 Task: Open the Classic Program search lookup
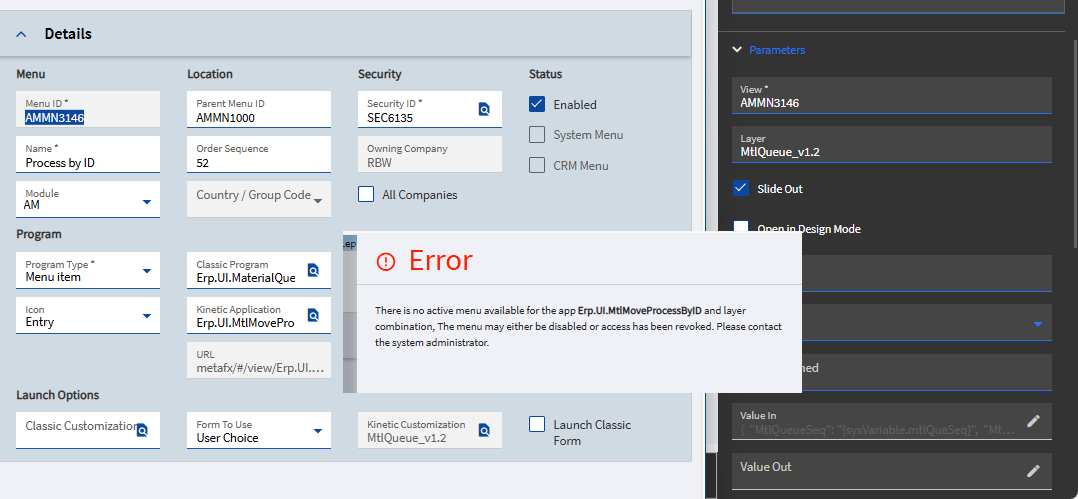313,270
